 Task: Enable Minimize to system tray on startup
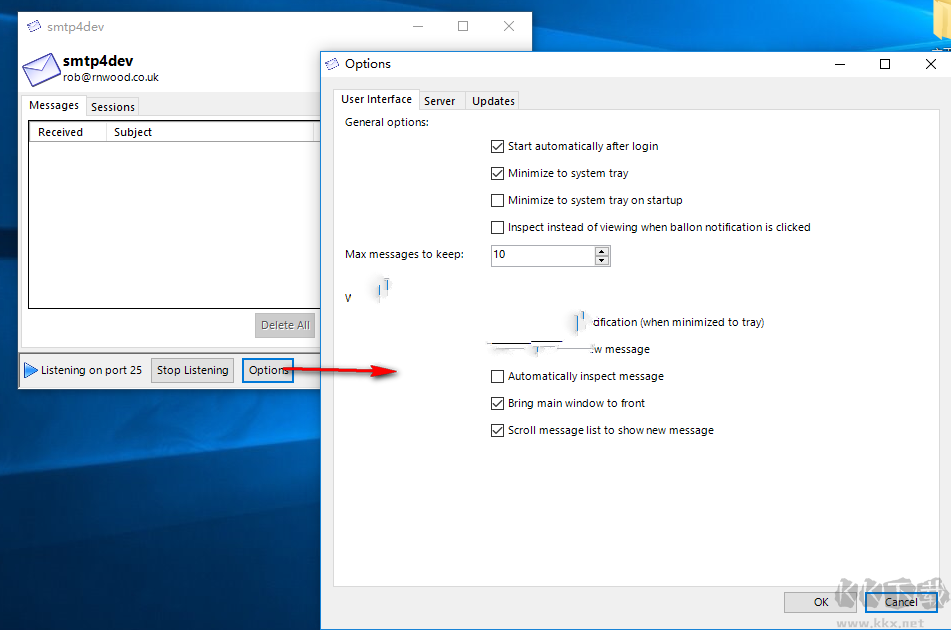coord(497,200)
